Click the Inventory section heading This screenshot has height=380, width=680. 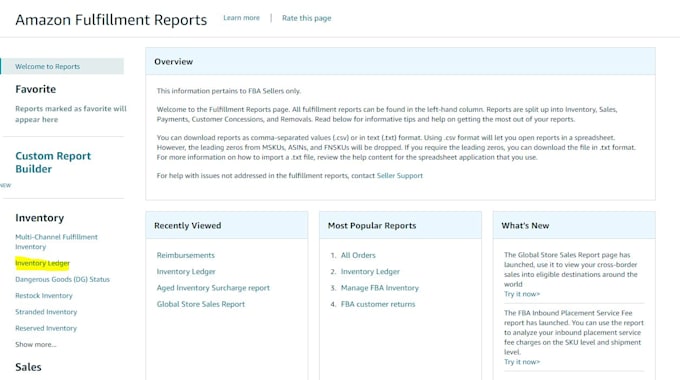coord(39,218)
